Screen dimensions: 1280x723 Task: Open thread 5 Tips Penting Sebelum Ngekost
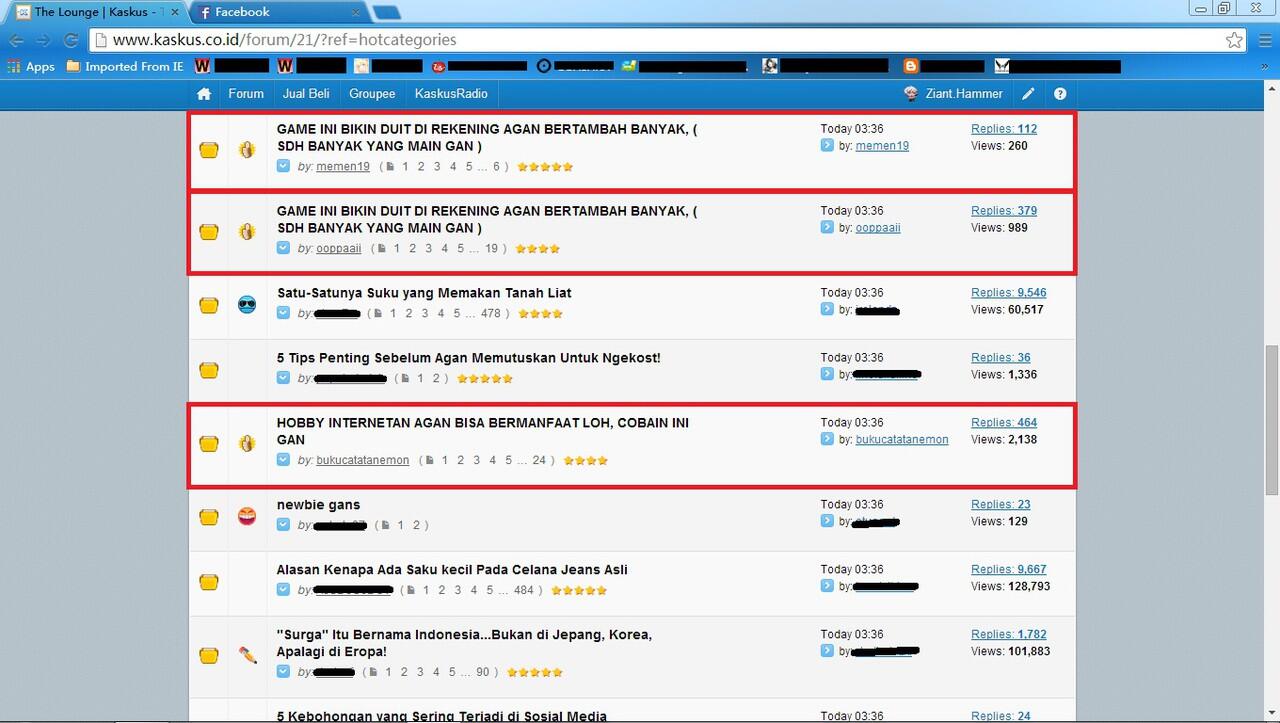[469, 358]
